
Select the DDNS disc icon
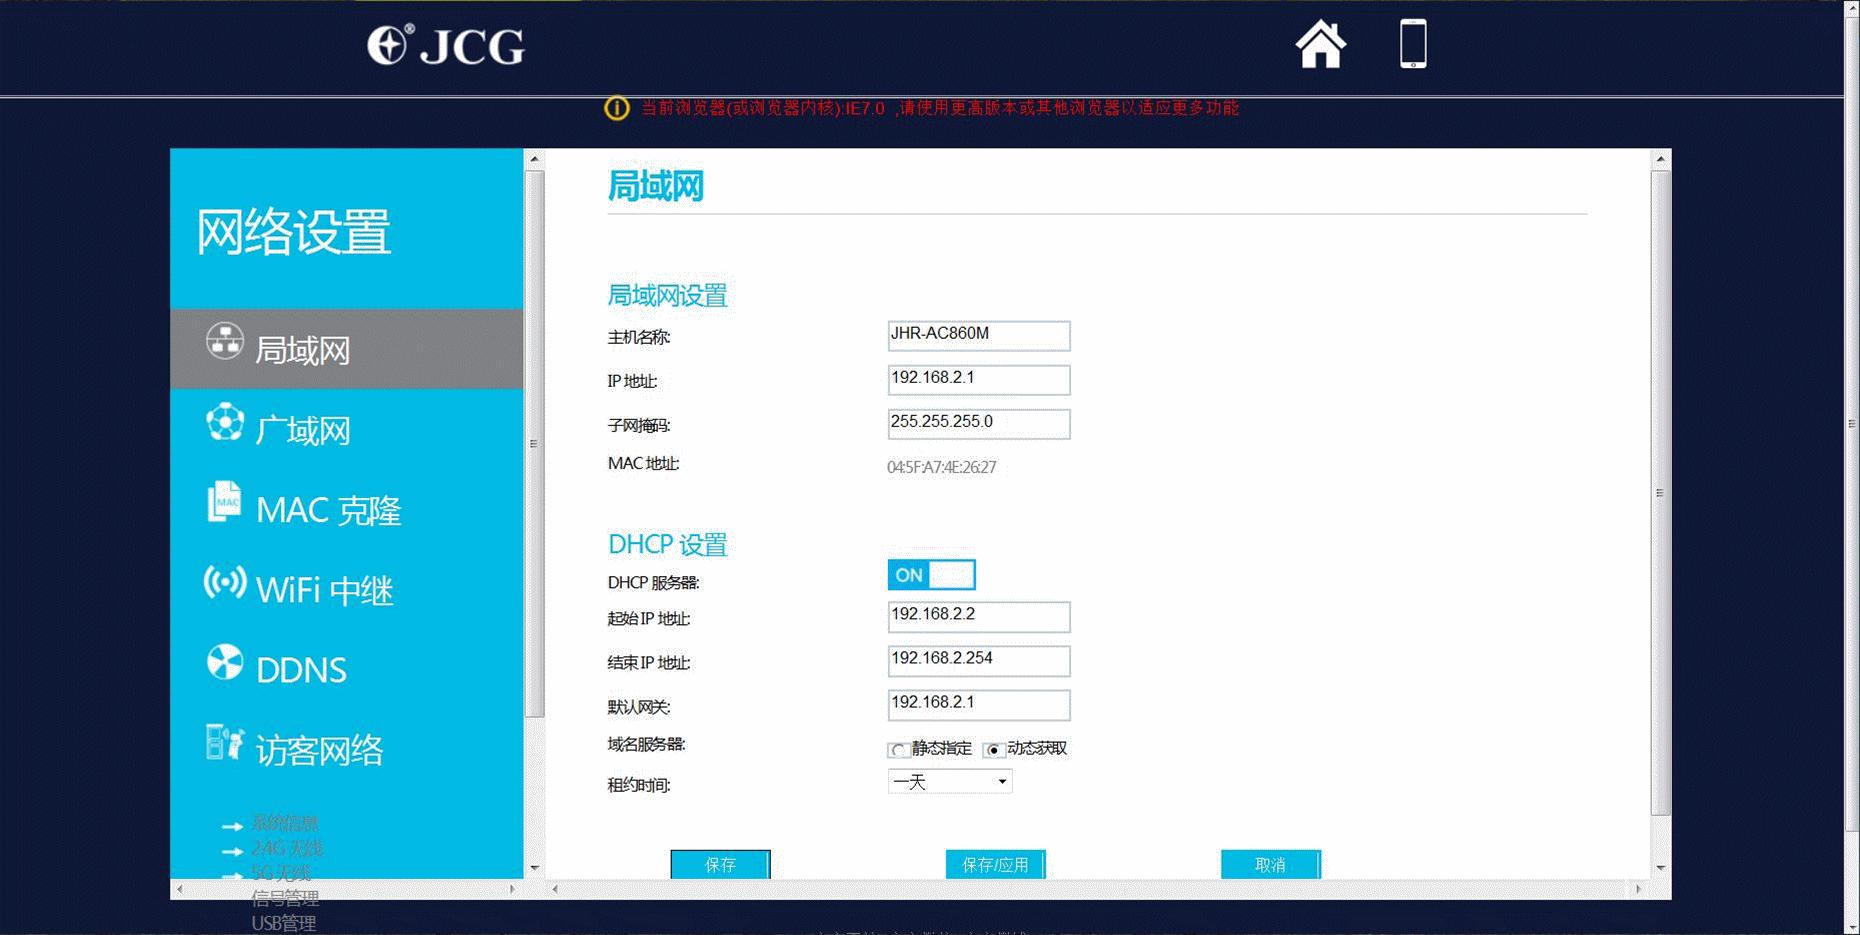tap(224, 663)
